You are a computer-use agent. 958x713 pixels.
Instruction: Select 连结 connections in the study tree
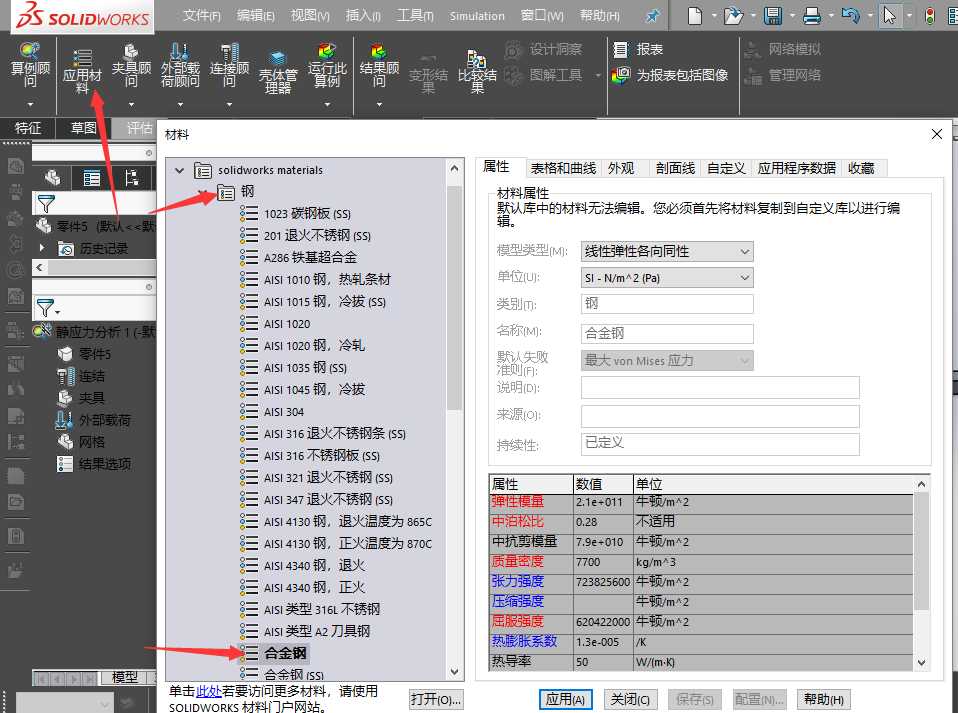(82, 376)
